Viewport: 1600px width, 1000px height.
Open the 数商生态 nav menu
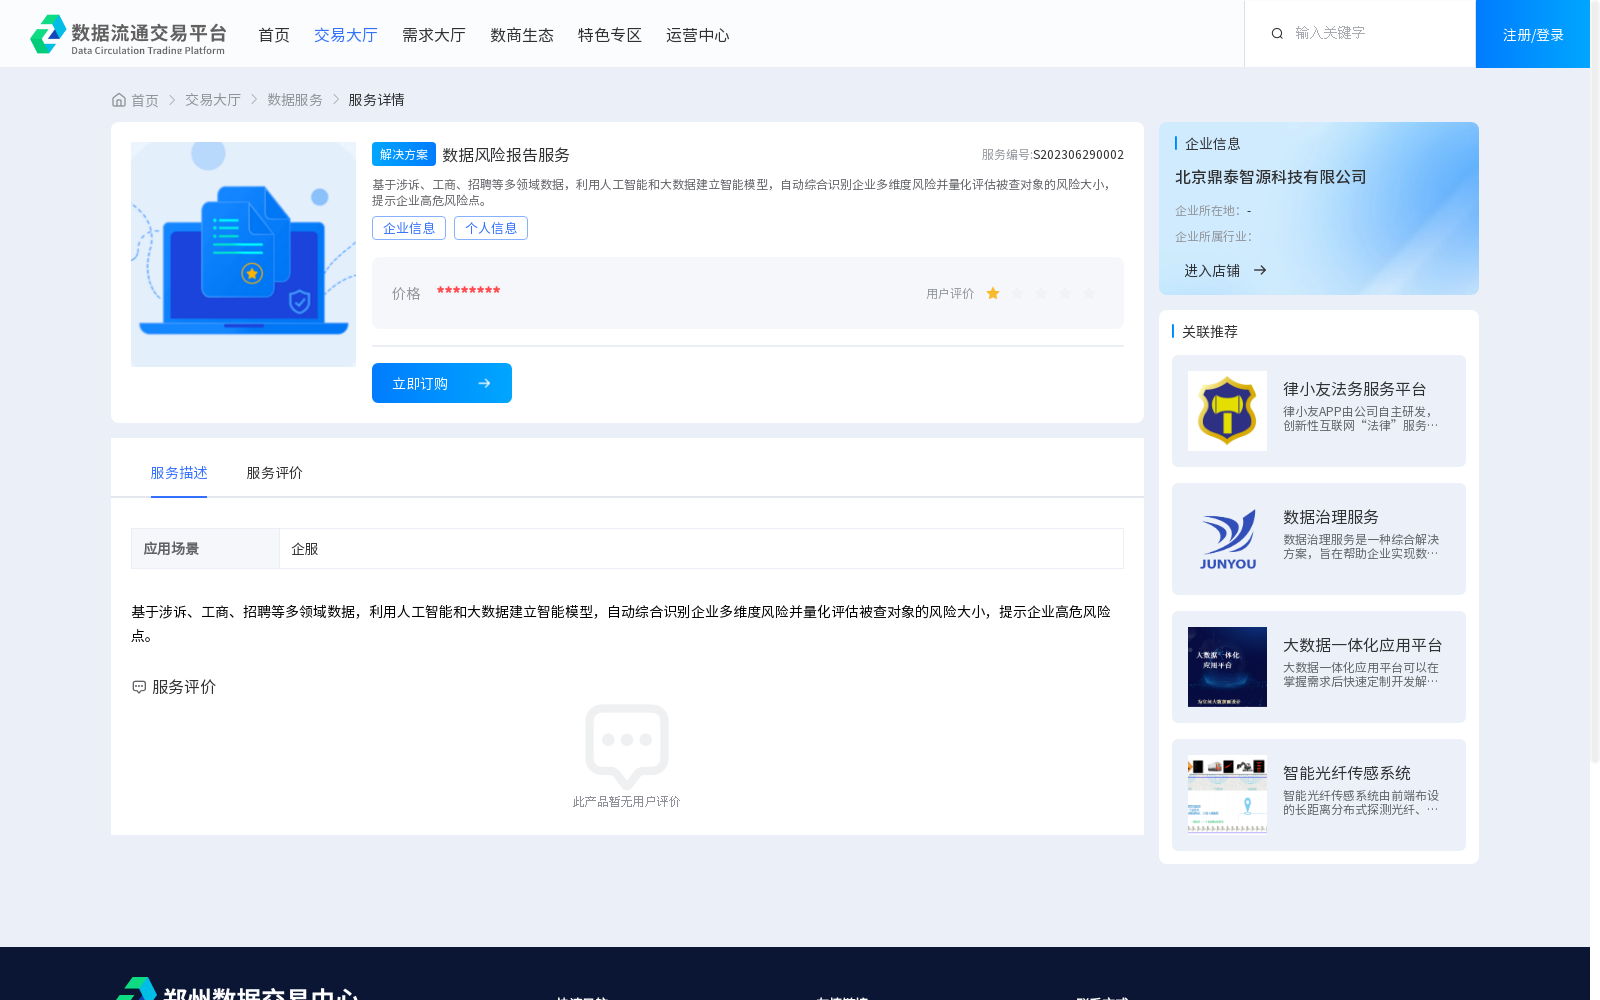[x=522, y=35]
